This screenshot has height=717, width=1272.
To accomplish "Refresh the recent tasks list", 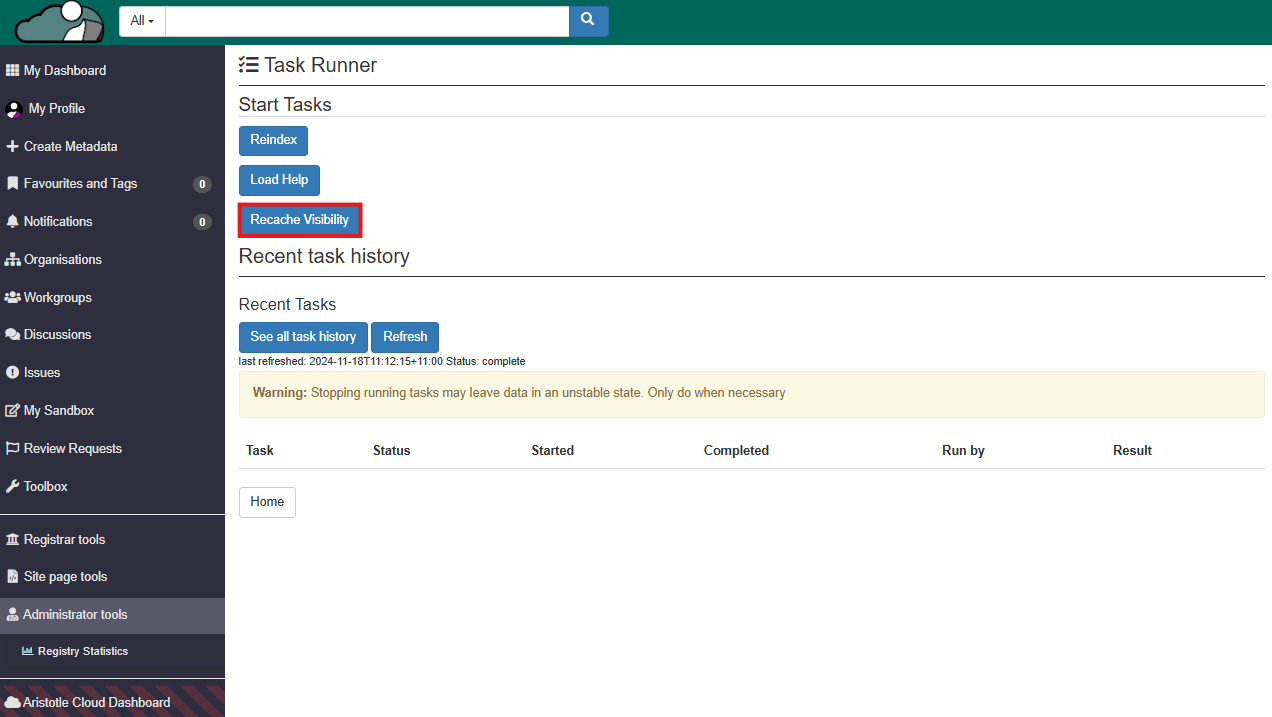I will point(405,337).
